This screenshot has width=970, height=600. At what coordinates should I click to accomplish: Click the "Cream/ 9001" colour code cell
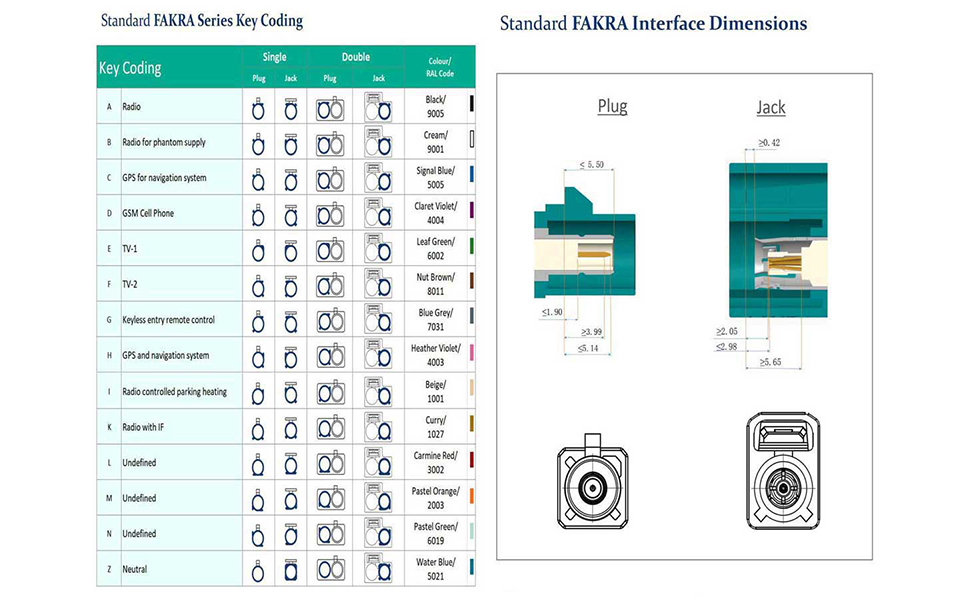[436, 142]
